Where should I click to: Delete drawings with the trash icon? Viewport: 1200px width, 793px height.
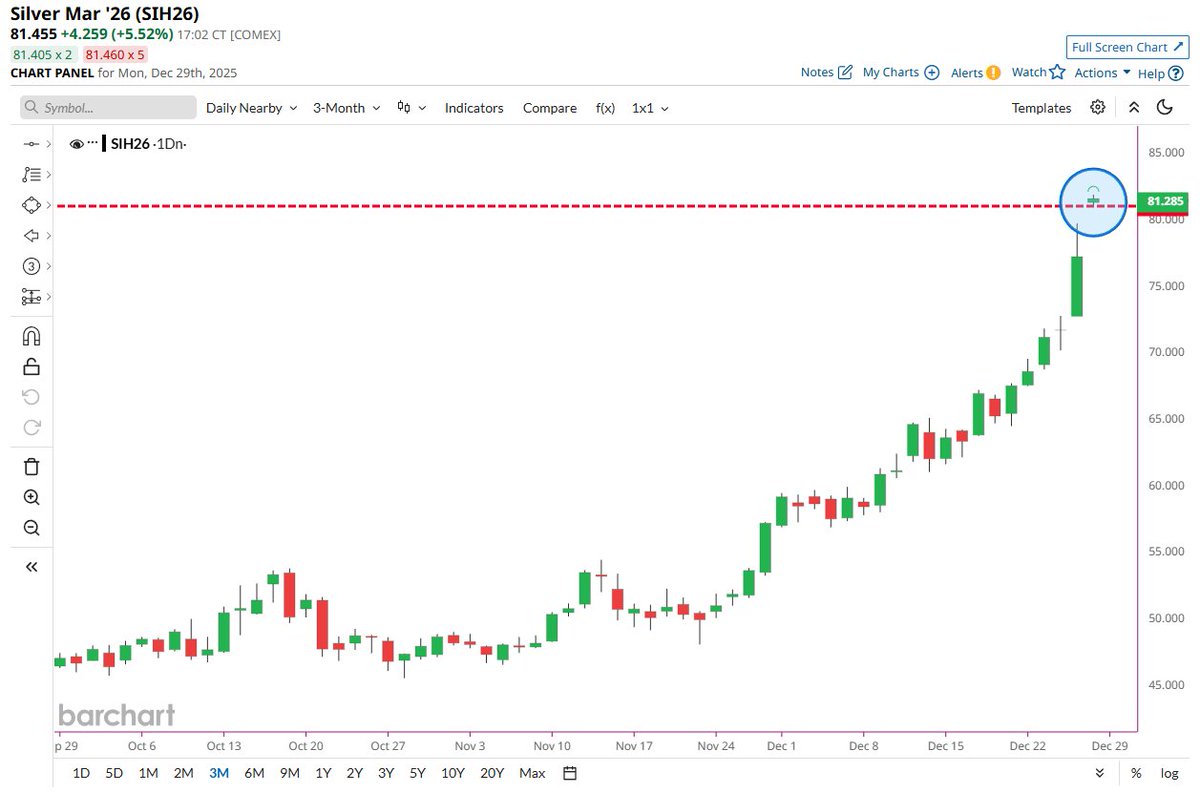pyautogui.click(x=31, y=466)
